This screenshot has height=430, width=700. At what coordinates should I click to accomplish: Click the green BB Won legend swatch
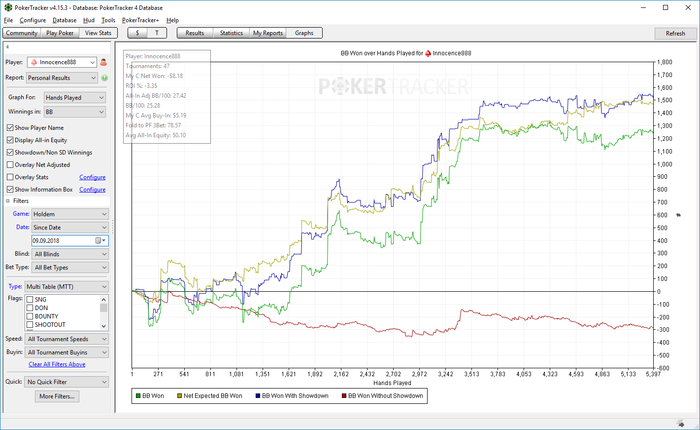[x=138, y=396]
